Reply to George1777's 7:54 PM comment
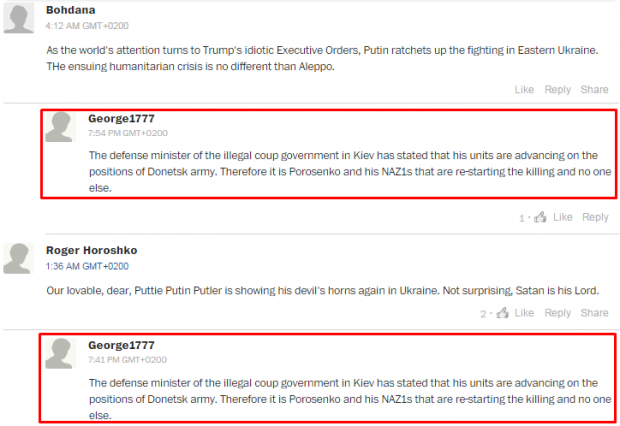Image resolution: width=620 pixels, height=426 pixels. tap(595, 217)
